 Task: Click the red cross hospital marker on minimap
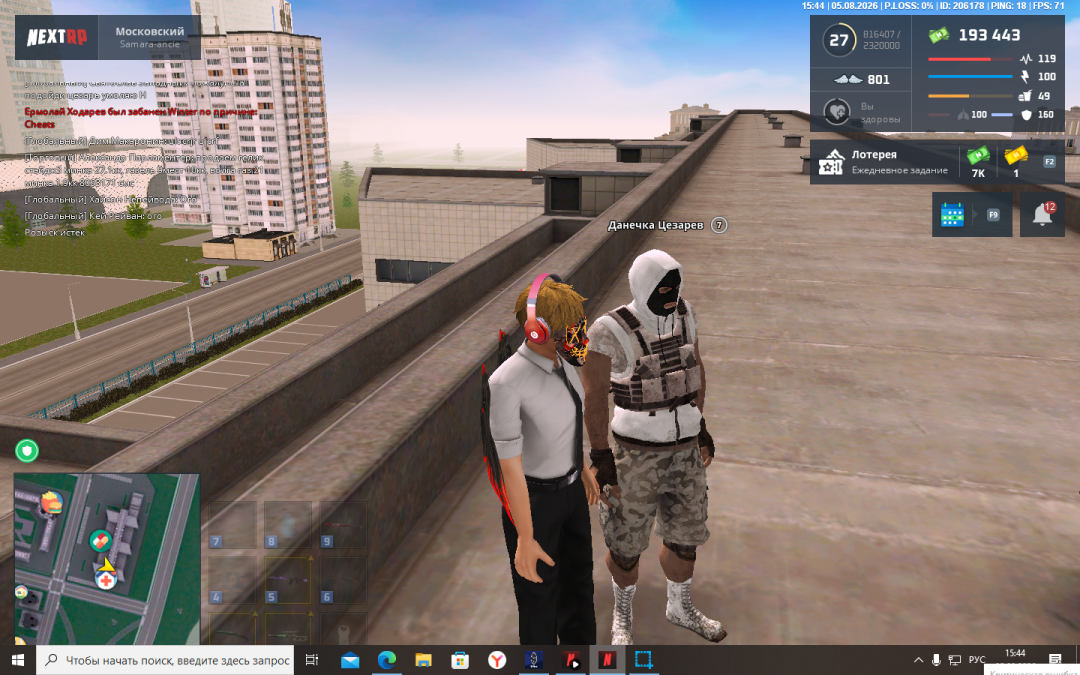coord(105,581)
